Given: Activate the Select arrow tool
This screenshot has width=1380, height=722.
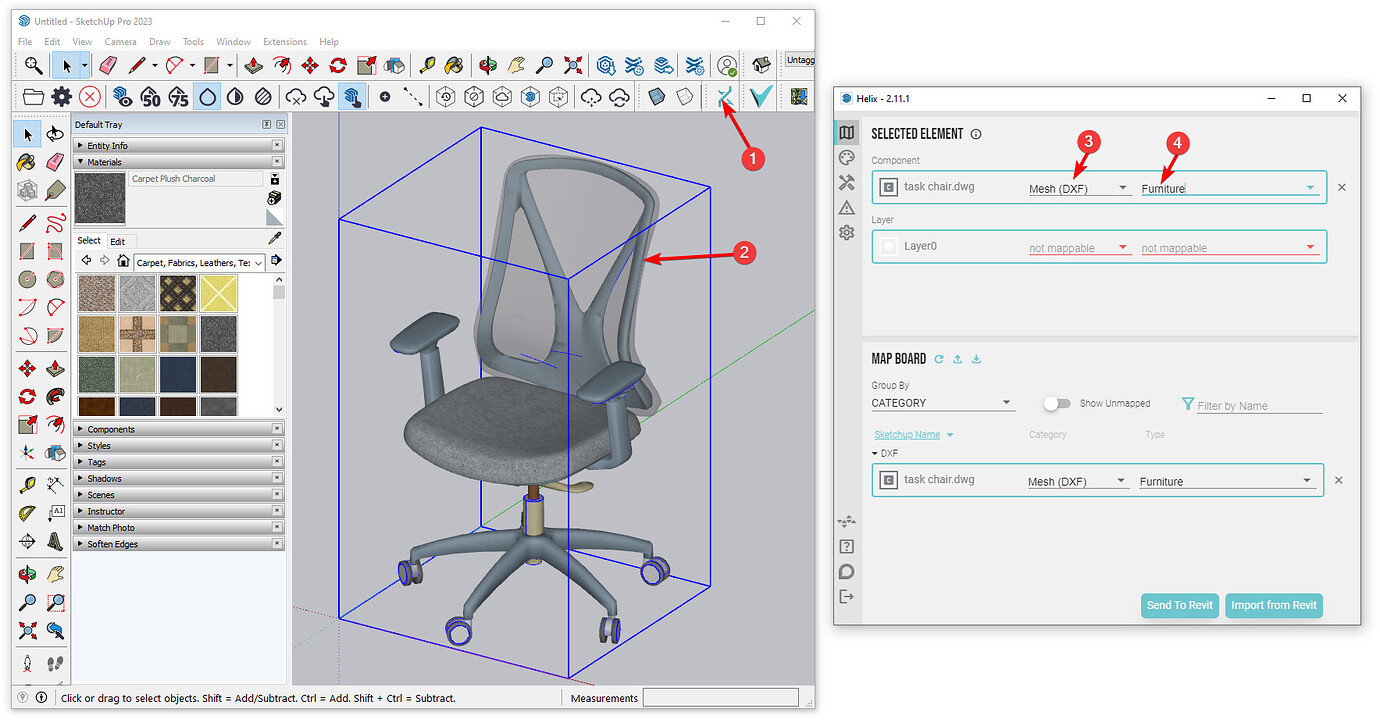Looking at the screenshot, I should [x=68, y=65].
